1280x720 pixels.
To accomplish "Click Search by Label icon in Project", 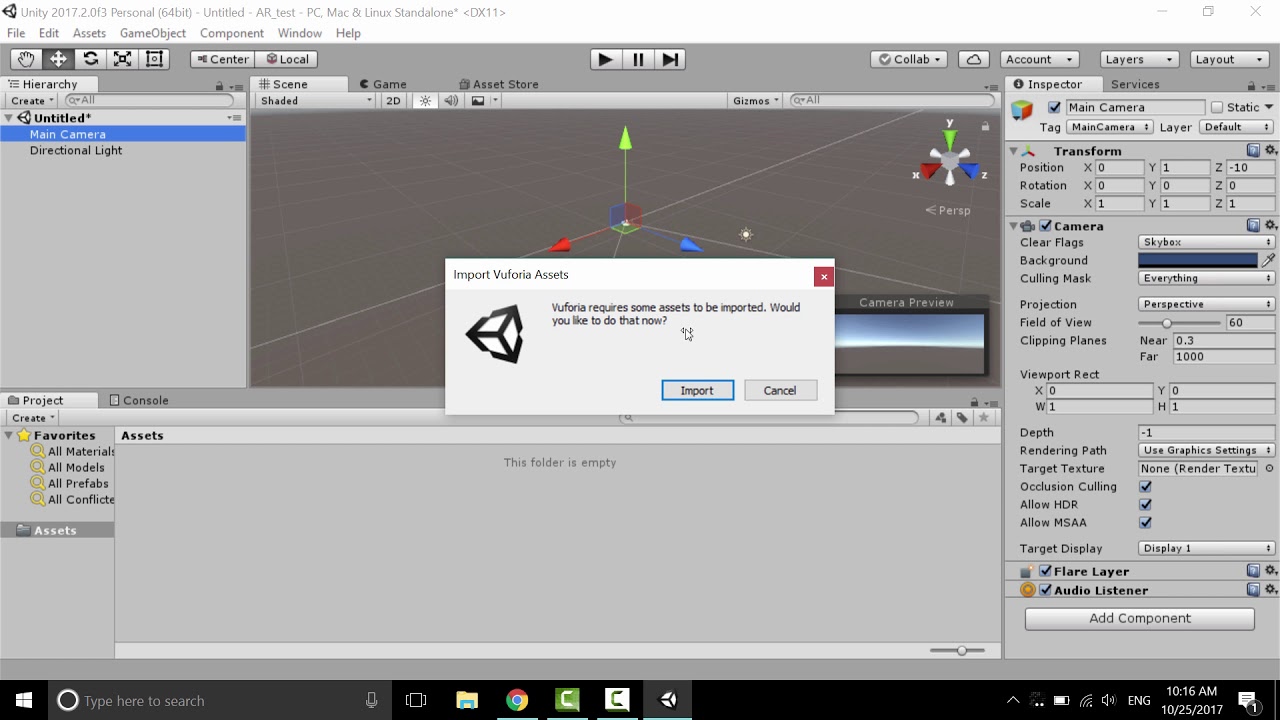I will [962, 418].
